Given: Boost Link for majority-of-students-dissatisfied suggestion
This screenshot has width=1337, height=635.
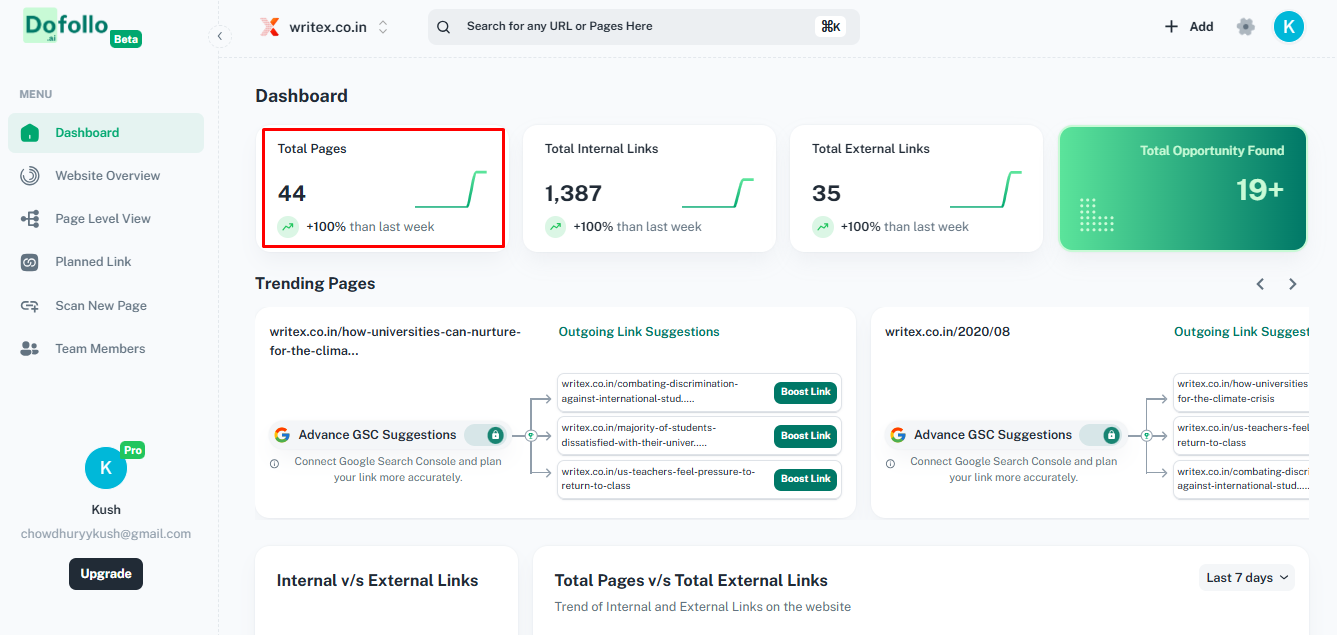Looking at the screenshot, I should coord(805,436).
